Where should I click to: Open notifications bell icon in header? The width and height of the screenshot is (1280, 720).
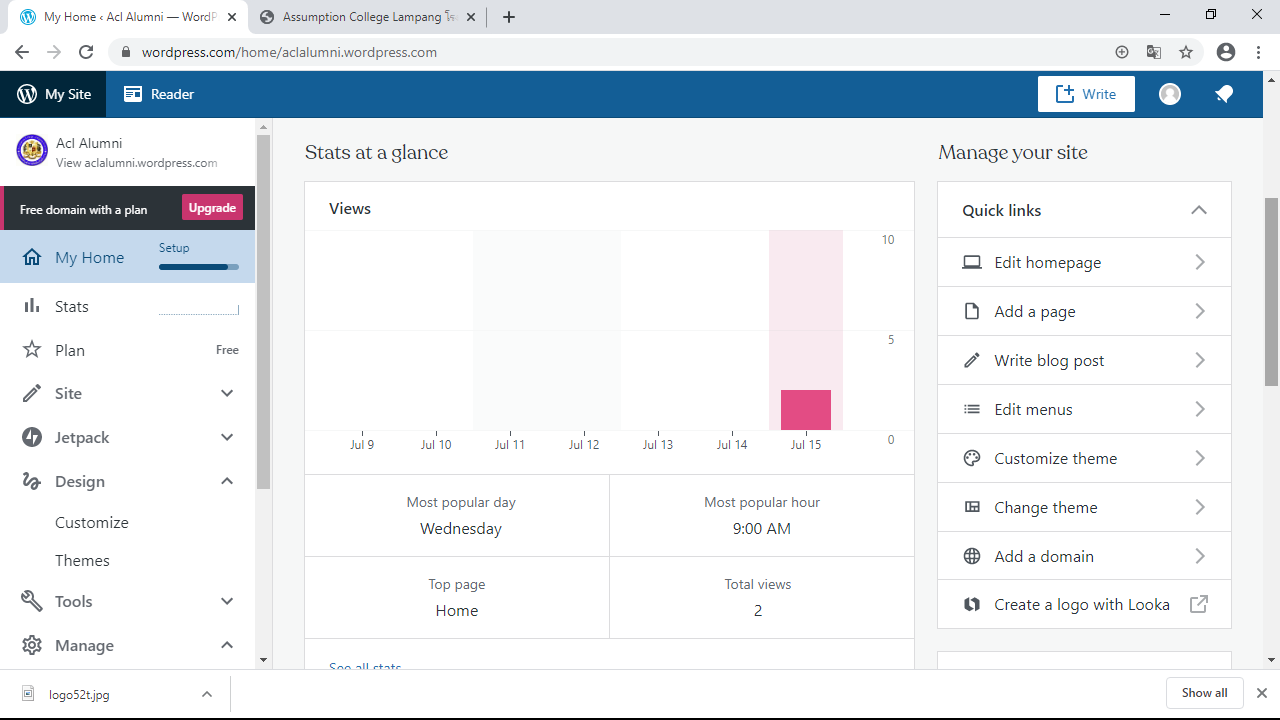(x=1224, y=94)
